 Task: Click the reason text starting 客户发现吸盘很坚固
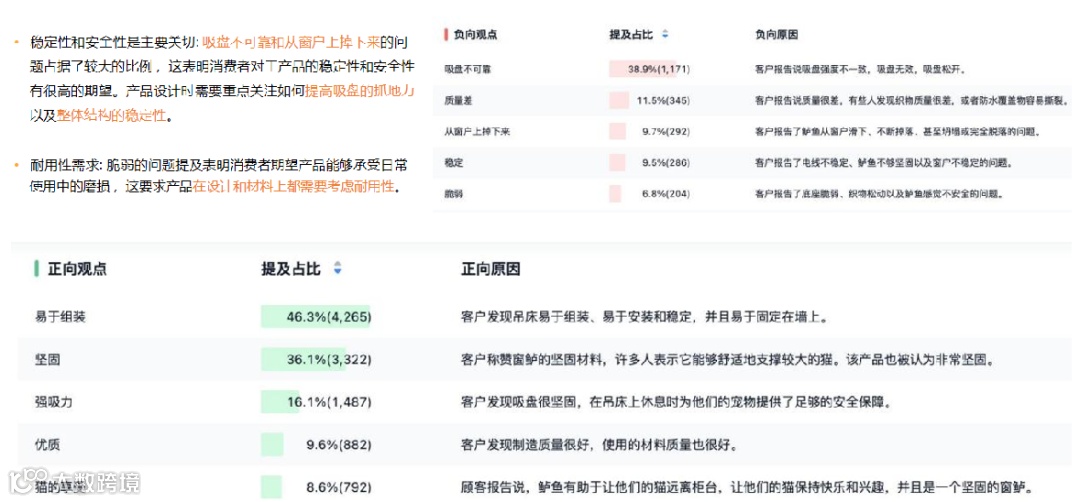(x=676, y=402)
